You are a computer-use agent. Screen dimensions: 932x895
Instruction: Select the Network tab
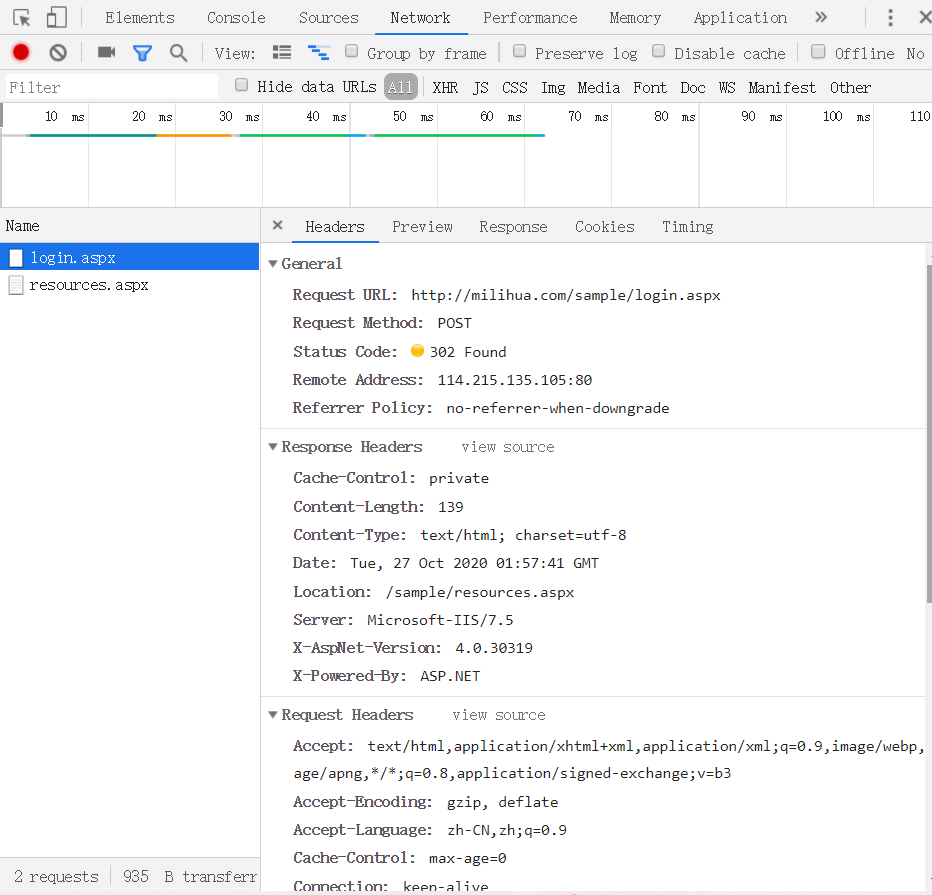point(420,18)
